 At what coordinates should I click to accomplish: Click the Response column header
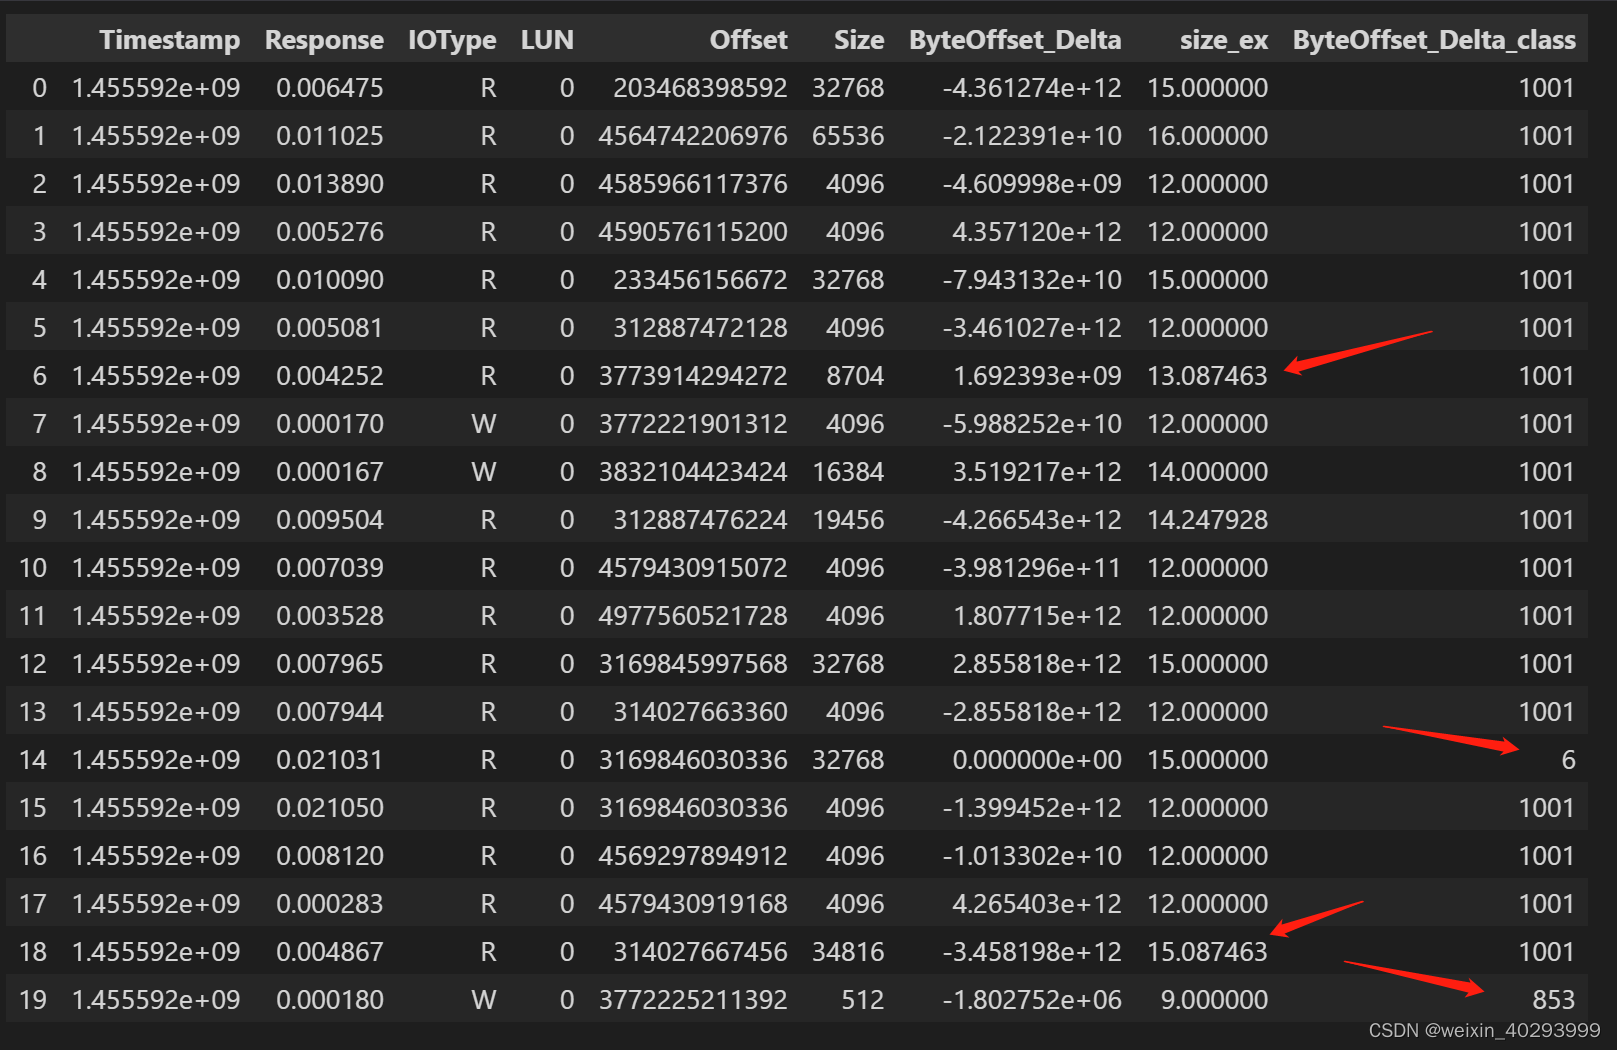tap(324, 40)
